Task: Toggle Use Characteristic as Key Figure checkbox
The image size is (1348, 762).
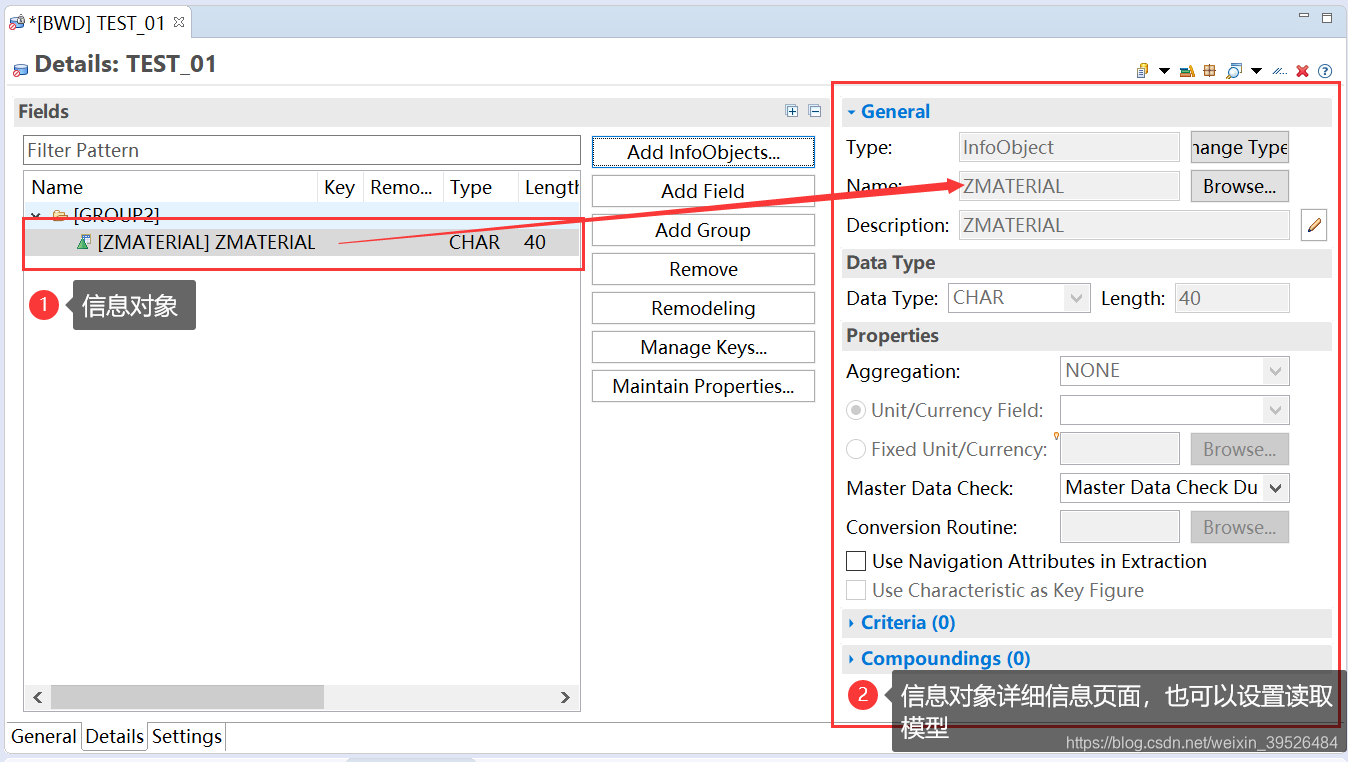Action: click(856, 590)
